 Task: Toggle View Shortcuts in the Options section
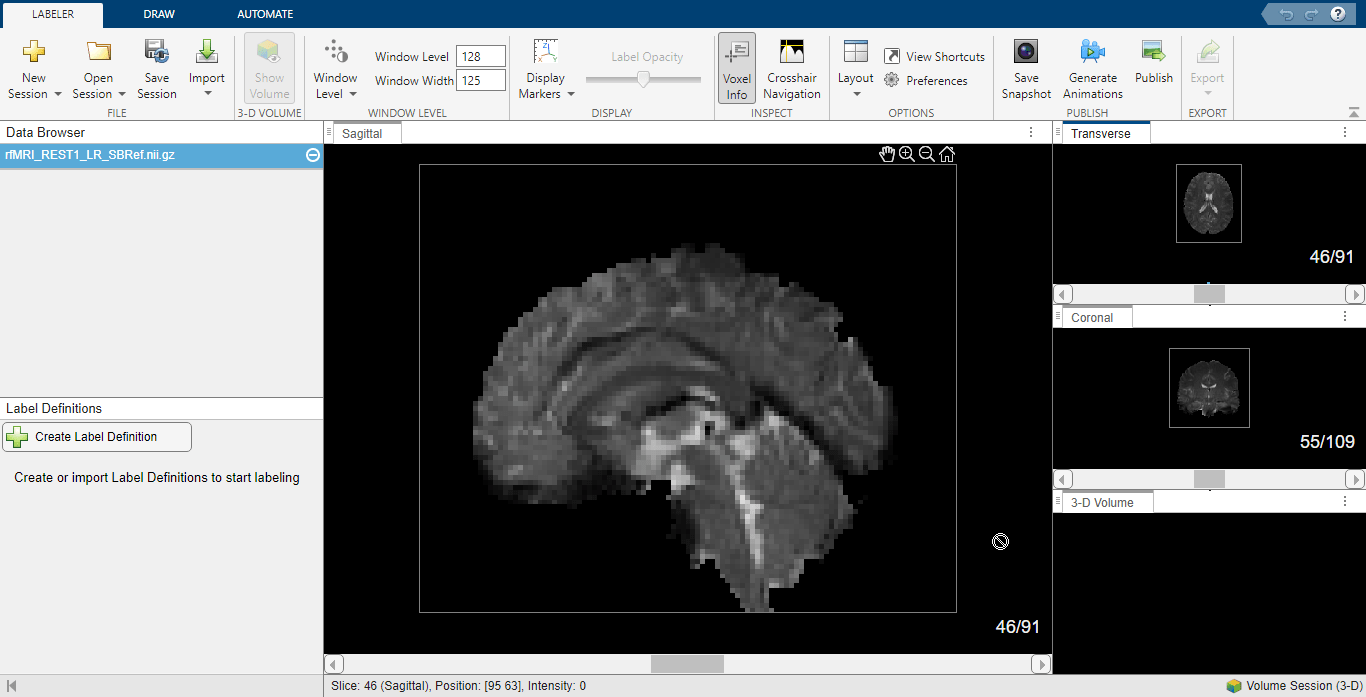click(934, 56)
